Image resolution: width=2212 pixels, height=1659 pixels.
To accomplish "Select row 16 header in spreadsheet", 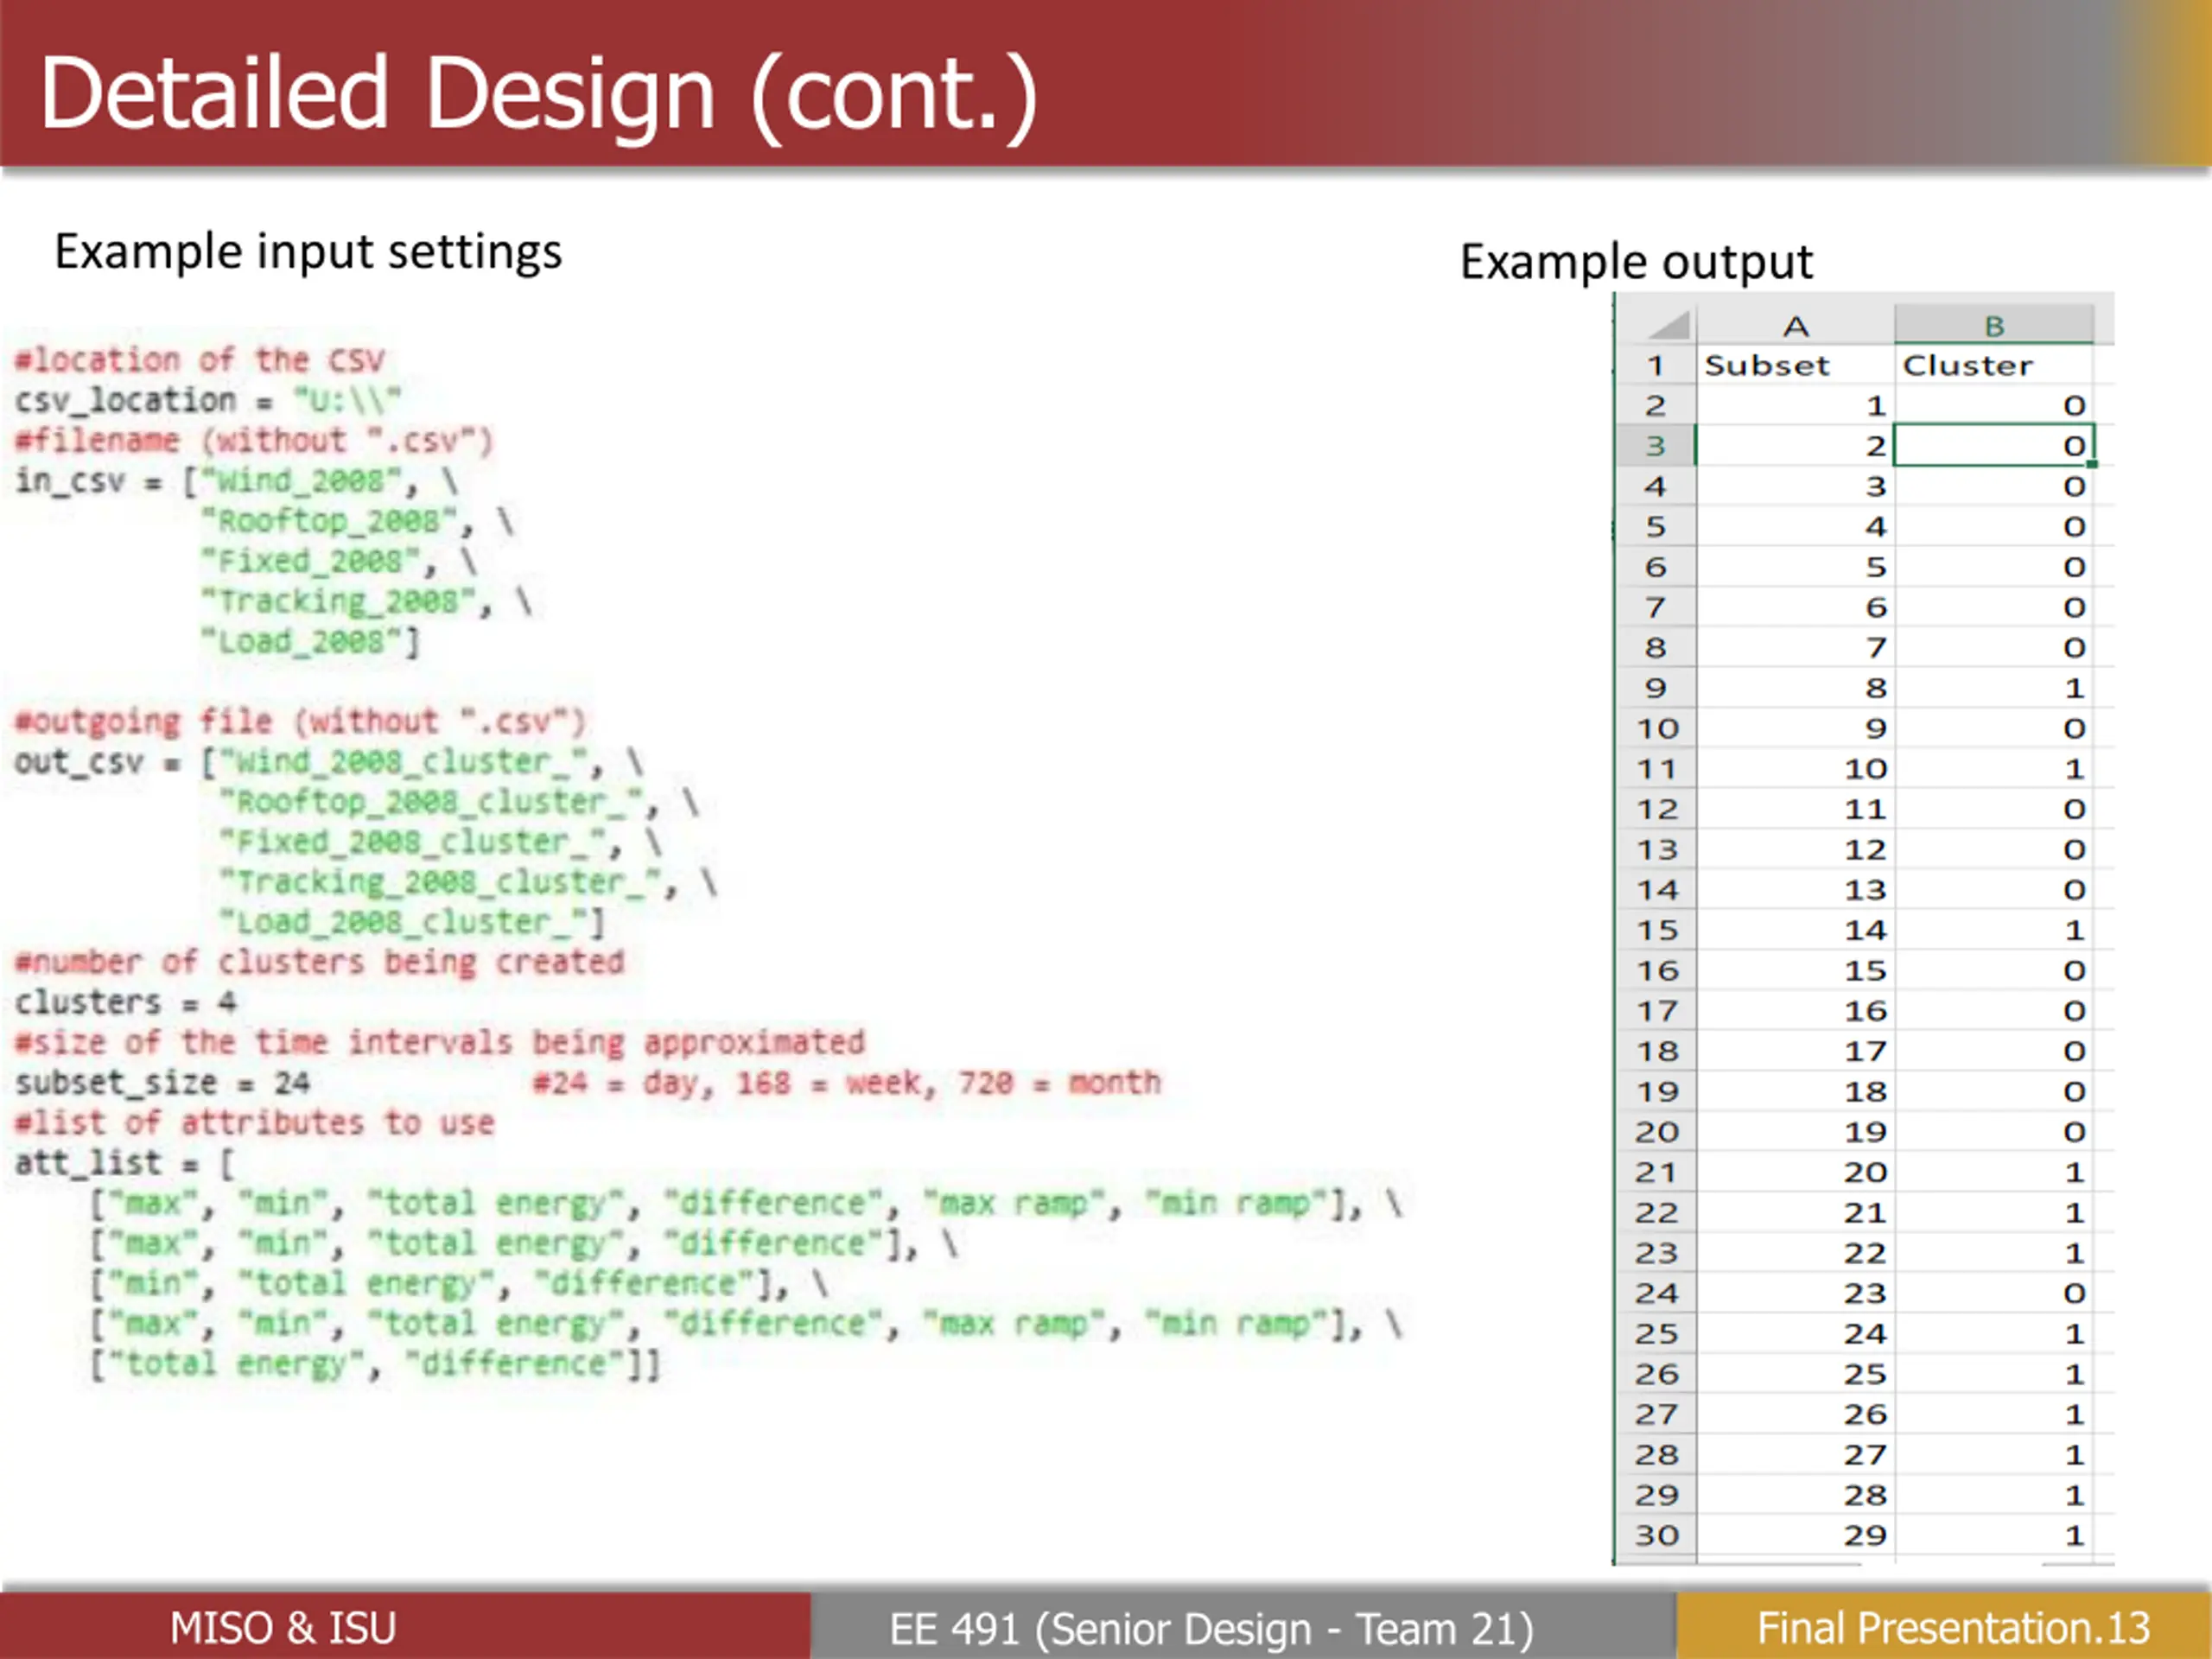I will (x=1656, y=970).
